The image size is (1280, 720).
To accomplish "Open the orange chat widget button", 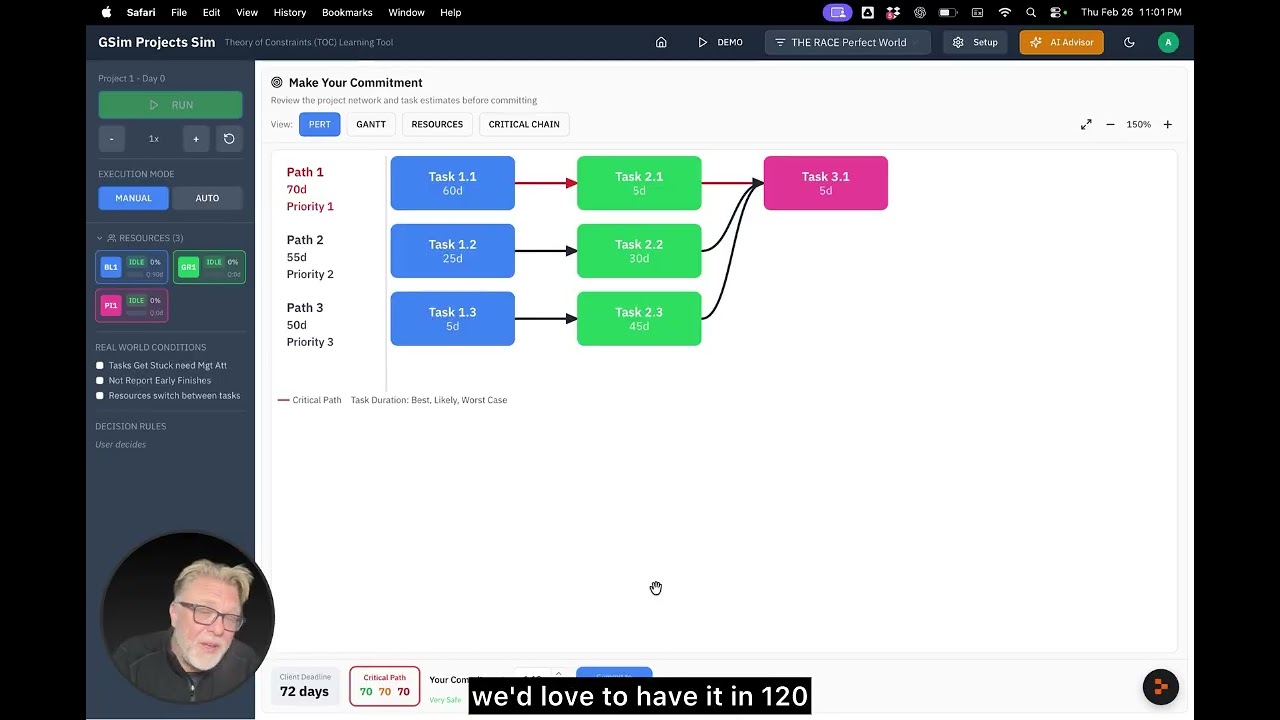I will 1161,687.
